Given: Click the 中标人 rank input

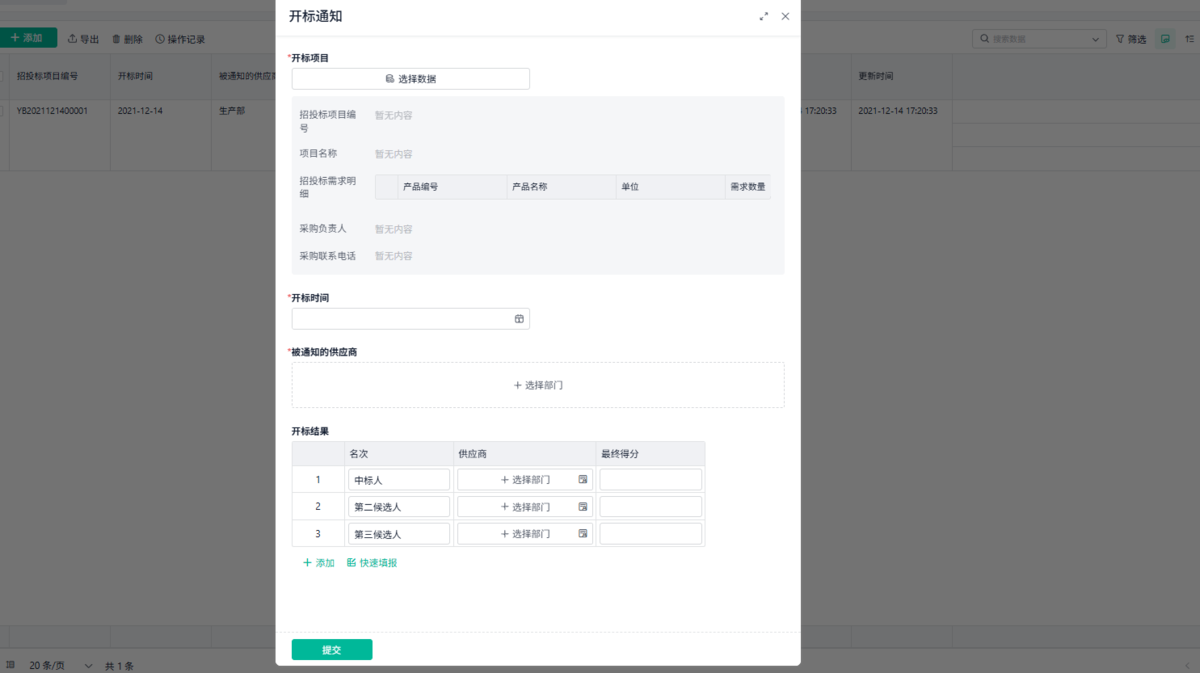Looking at the screenshot, I should (x=399, y=480).
